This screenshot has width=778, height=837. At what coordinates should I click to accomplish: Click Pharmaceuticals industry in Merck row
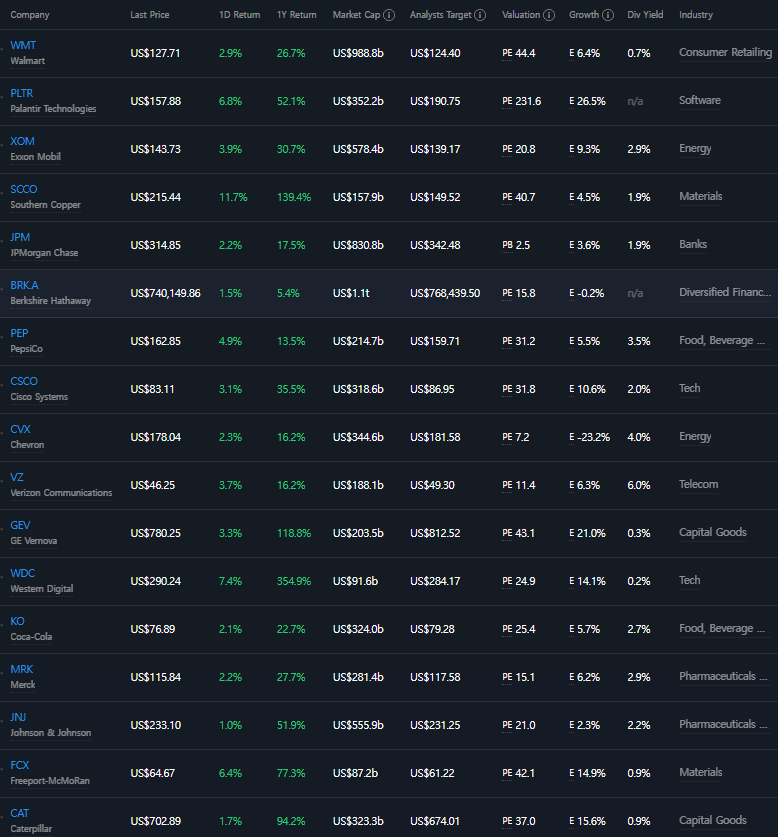[x=724, y=677]
